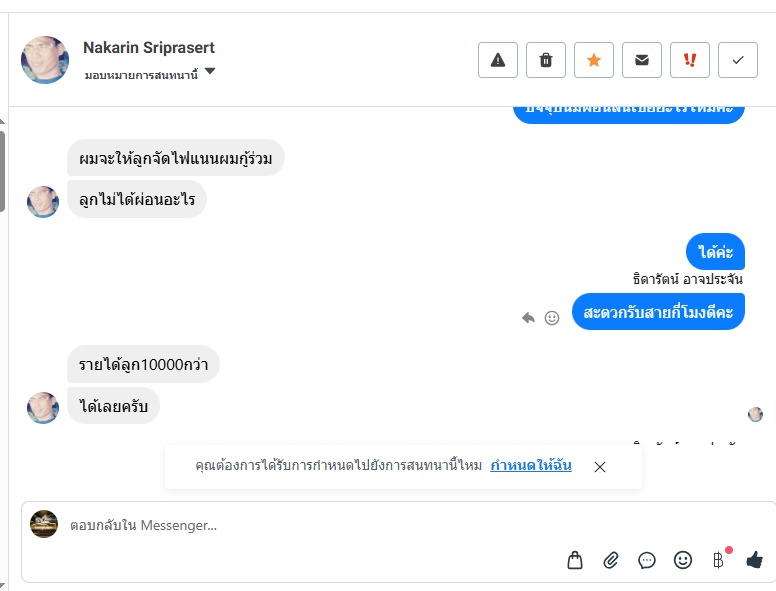Dismiss the assignment prompt banner

click(x=600, y=467)
